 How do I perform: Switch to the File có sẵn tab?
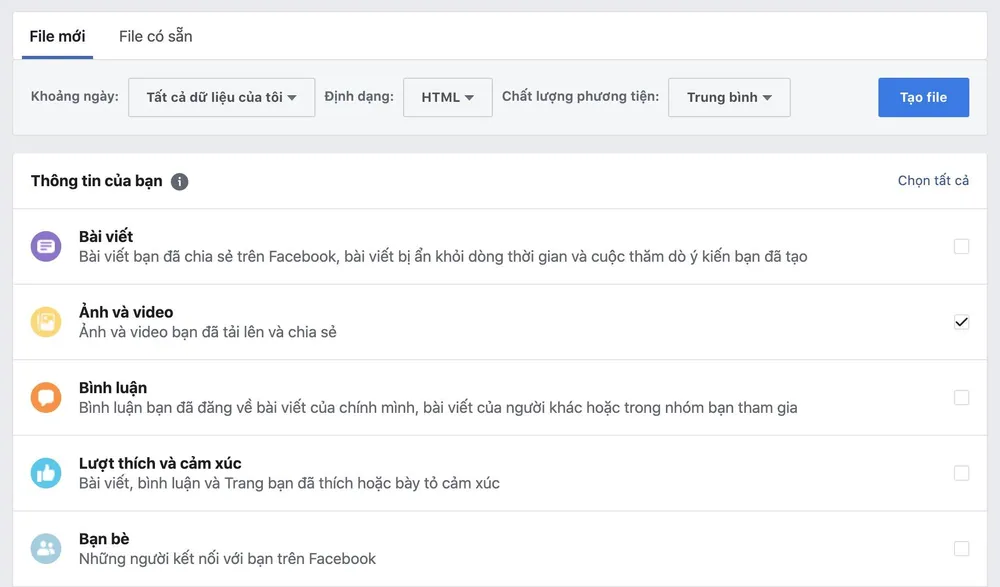pyautogui.click(x=155, y=34)
